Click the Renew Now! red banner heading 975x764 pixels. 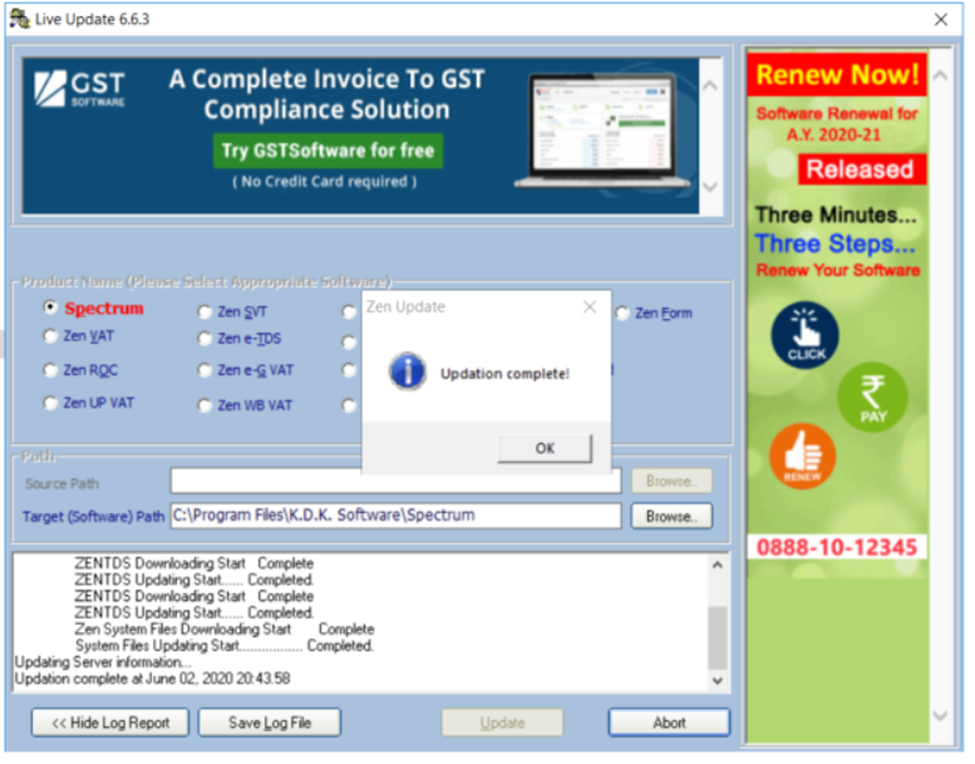pos(837,75)
